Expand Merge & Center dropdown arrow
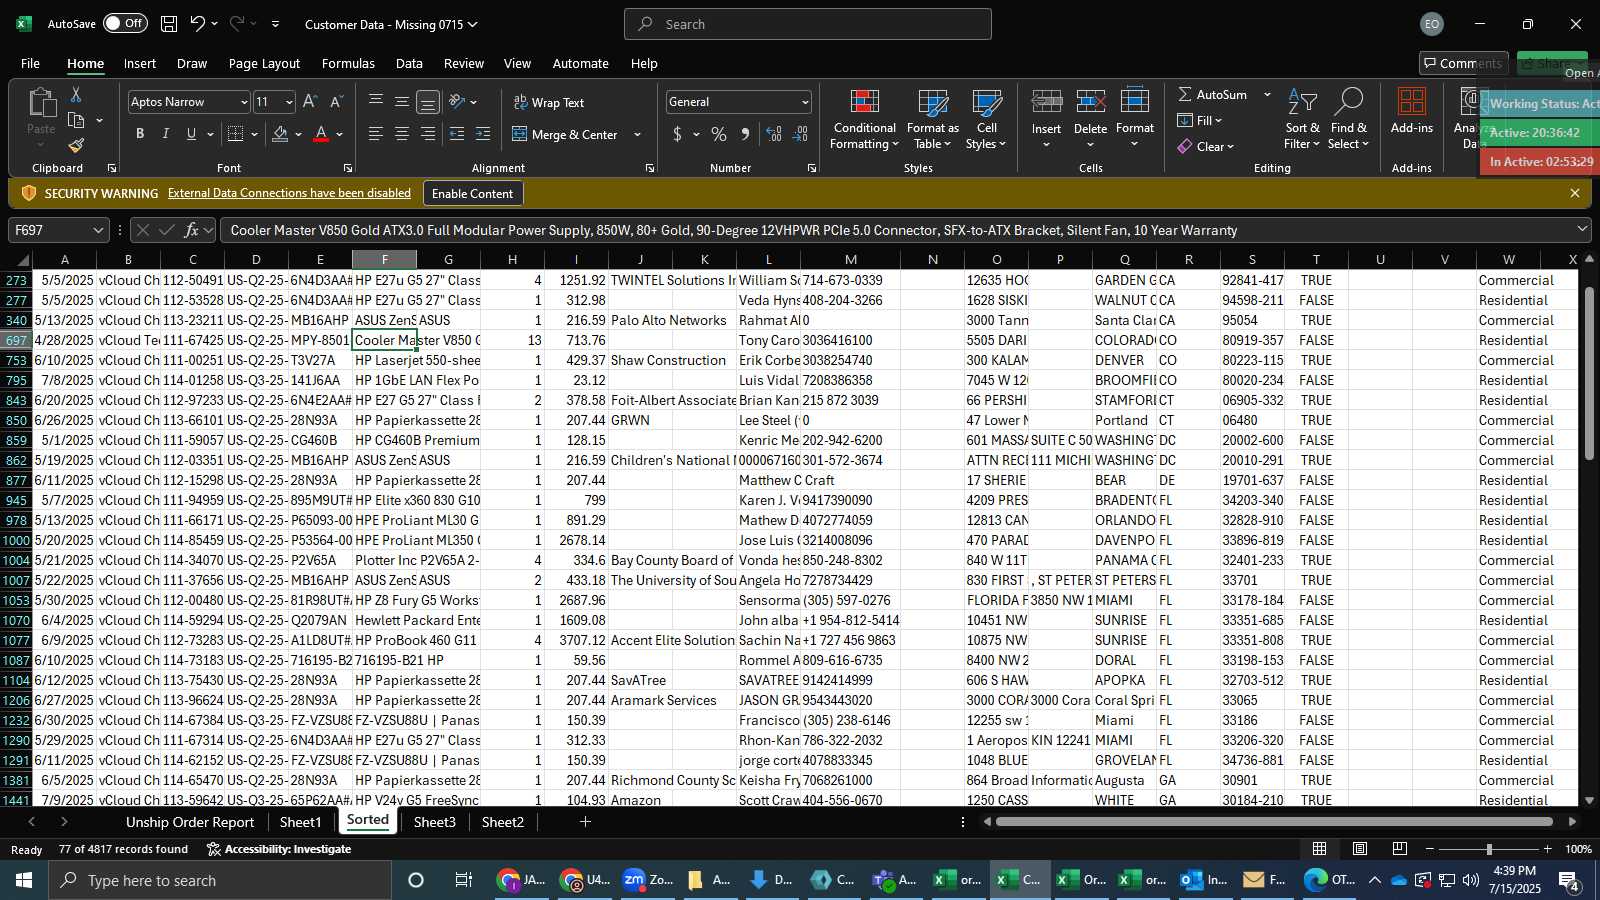This screenshot has height=900, width=1600. click(637, 134)
